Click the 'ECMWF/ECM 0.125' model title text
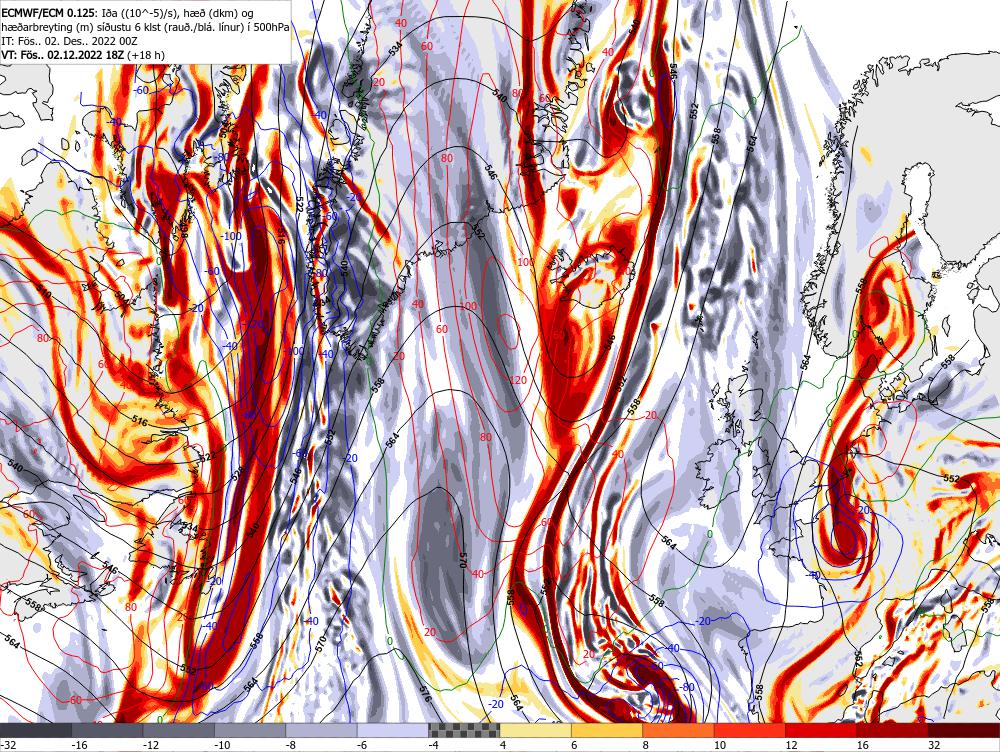 coord(47,12)
